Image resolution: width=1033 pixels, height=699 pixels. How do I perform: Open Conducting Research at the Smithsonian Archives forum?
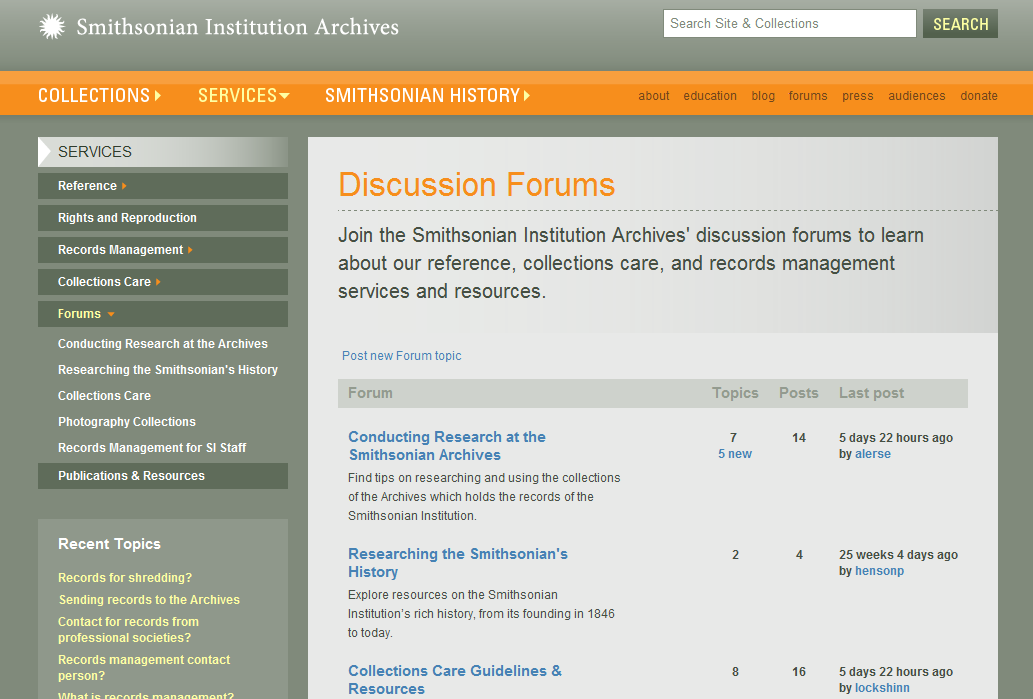[446, 446]
